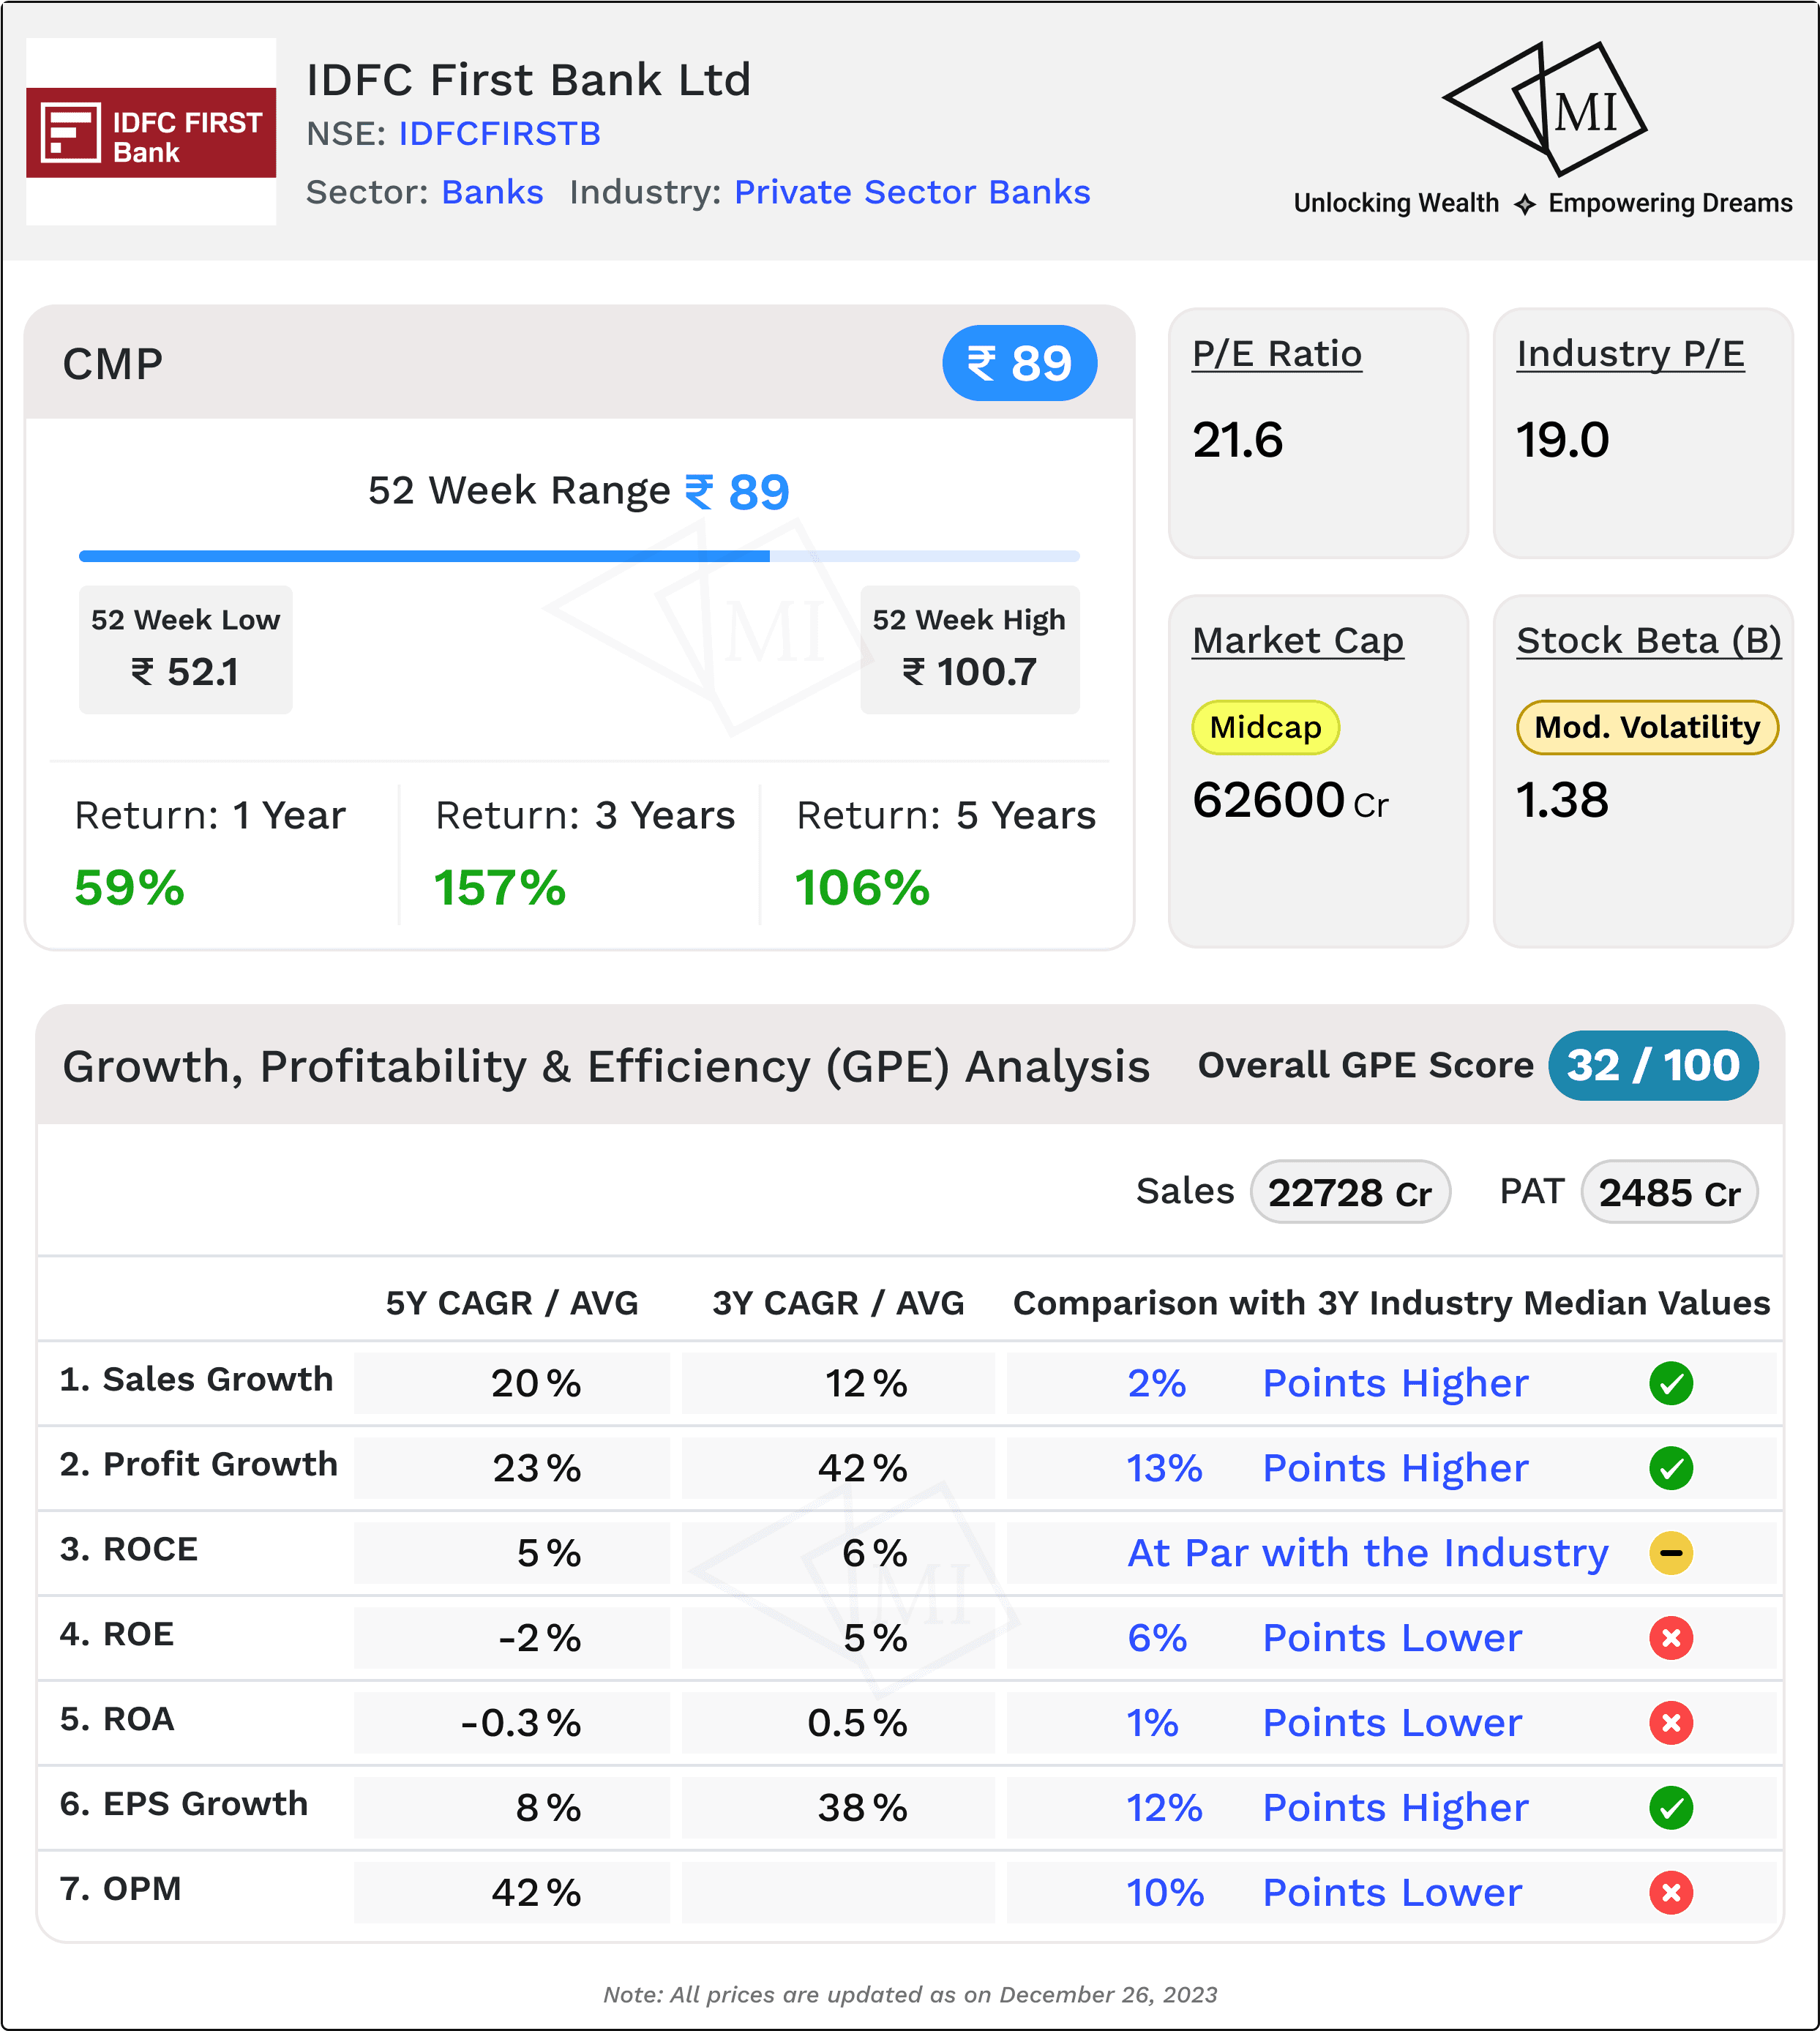Image resolution: width=1820 pixels, height=2031 pixels.
Task: Click the 3Y CAGR / AVG column header
Action: click(x=838, y=1303)
